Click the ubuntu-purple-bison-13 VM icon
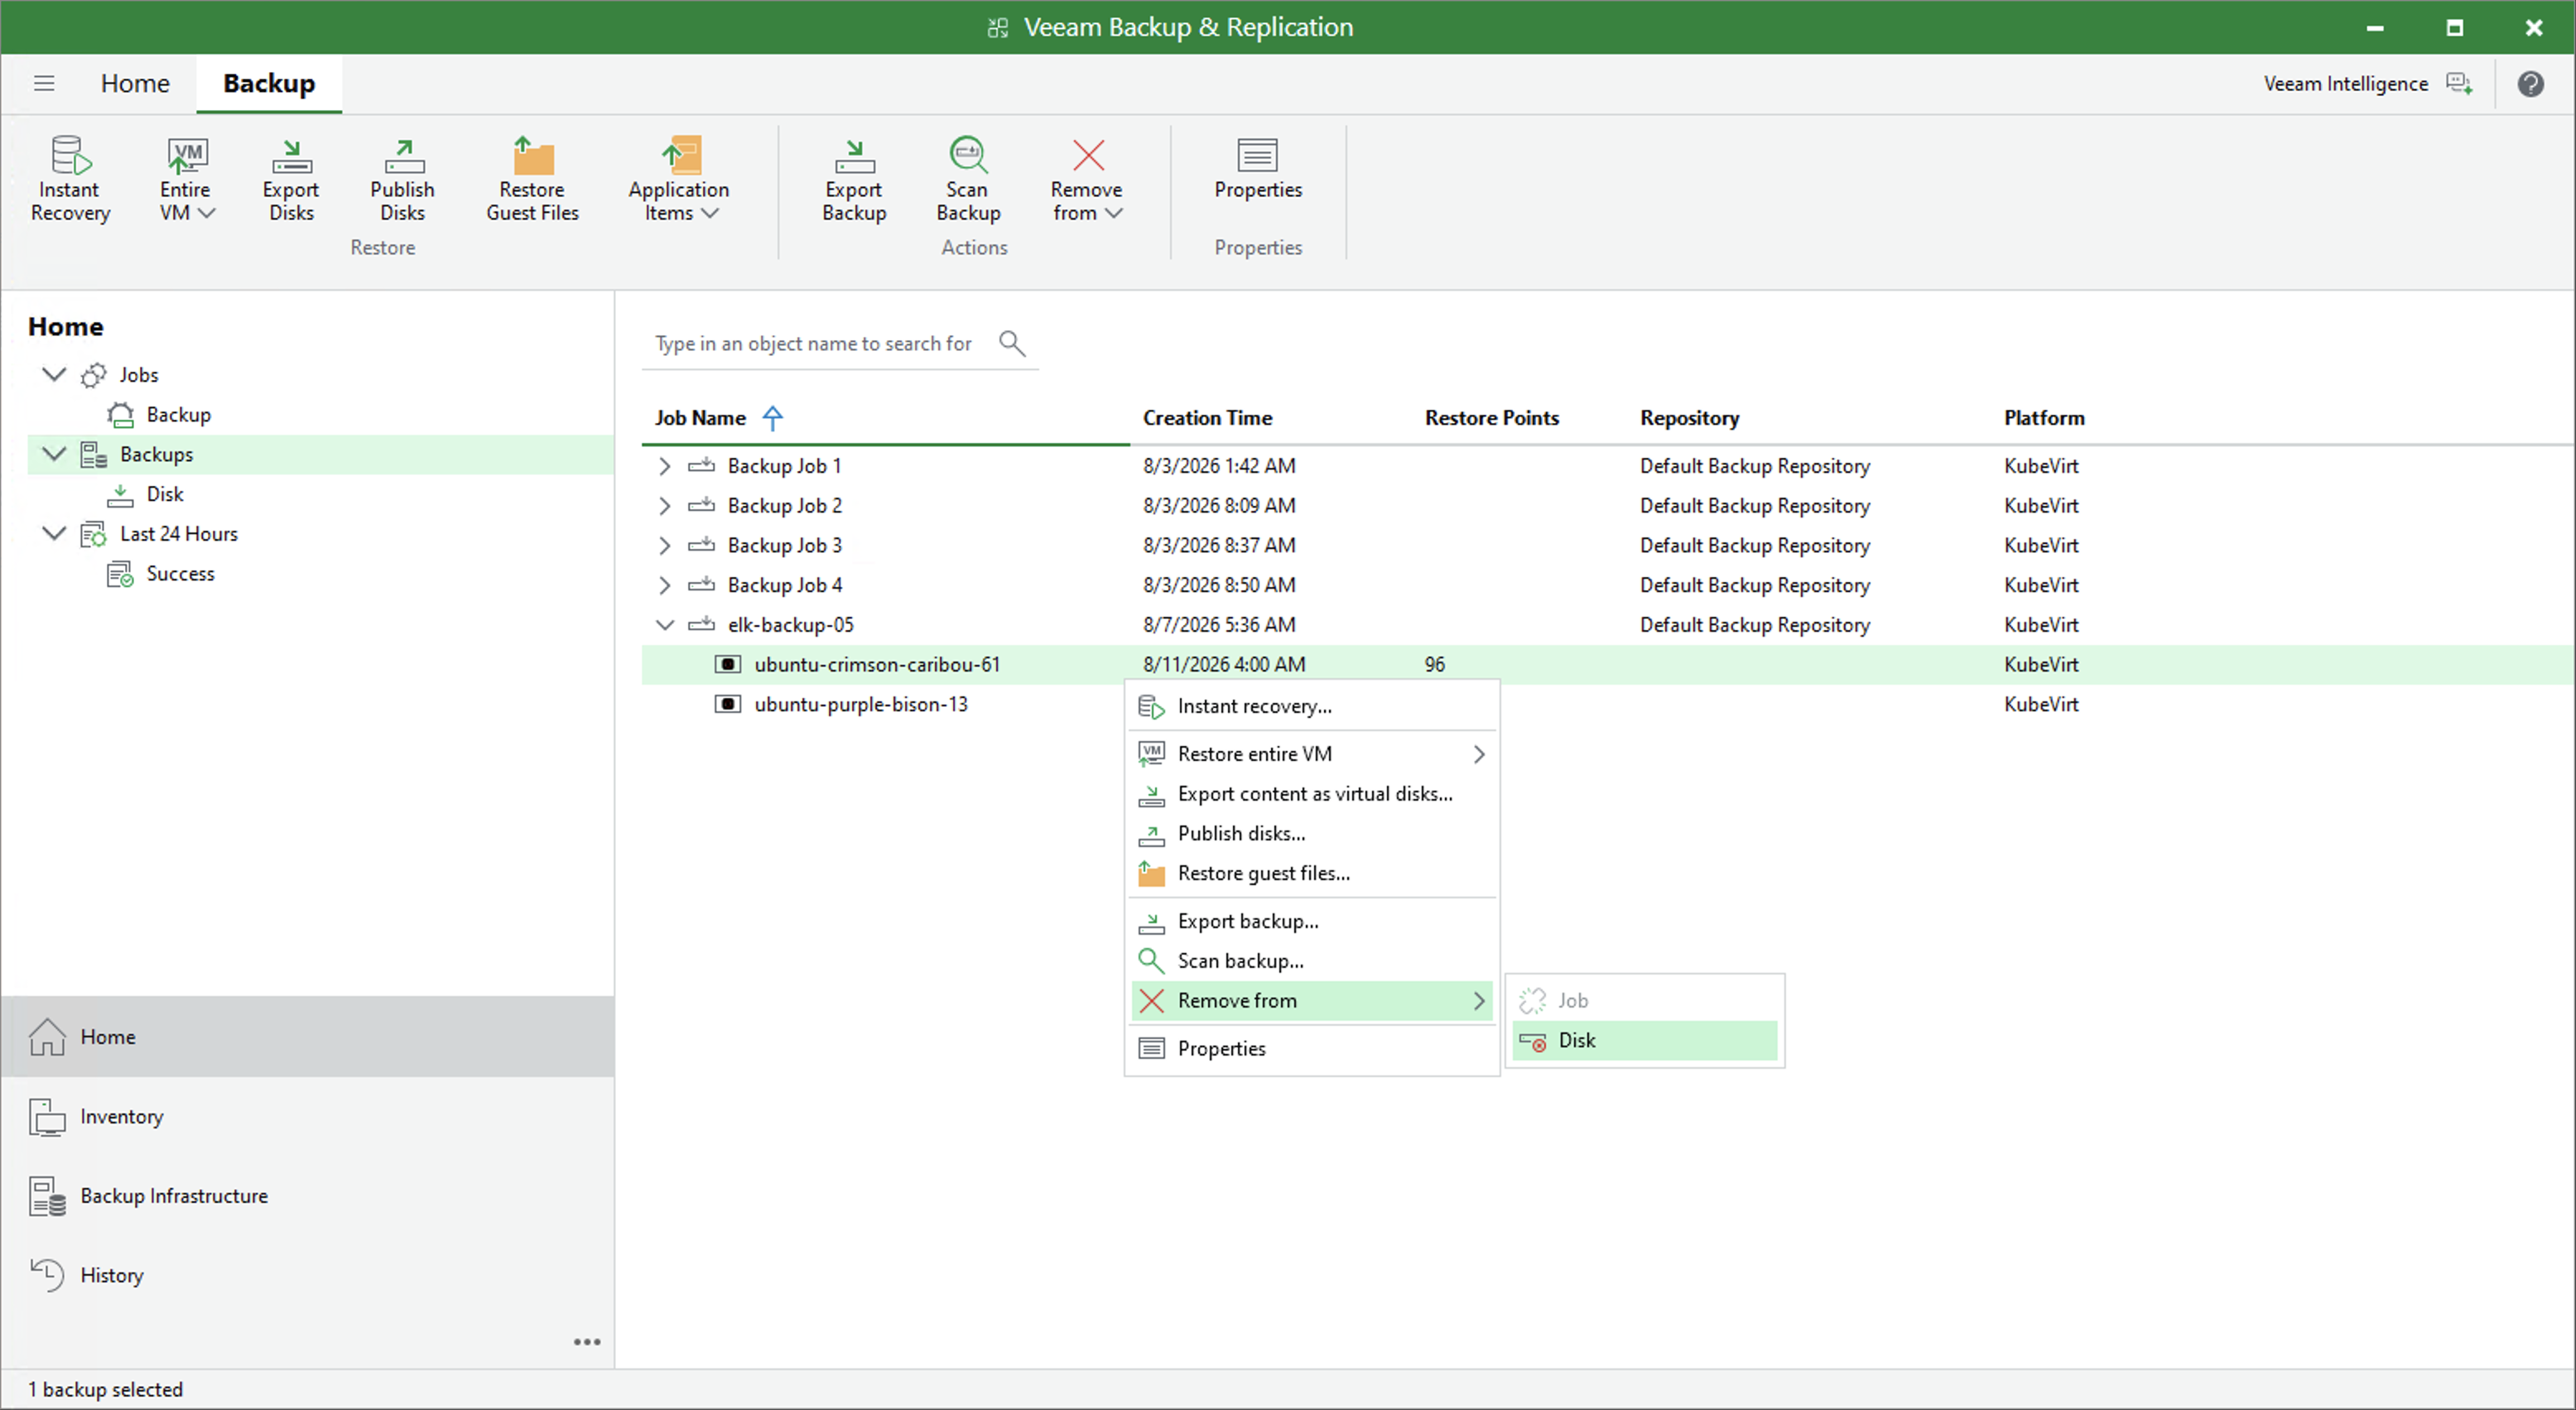 click(728, 704)
